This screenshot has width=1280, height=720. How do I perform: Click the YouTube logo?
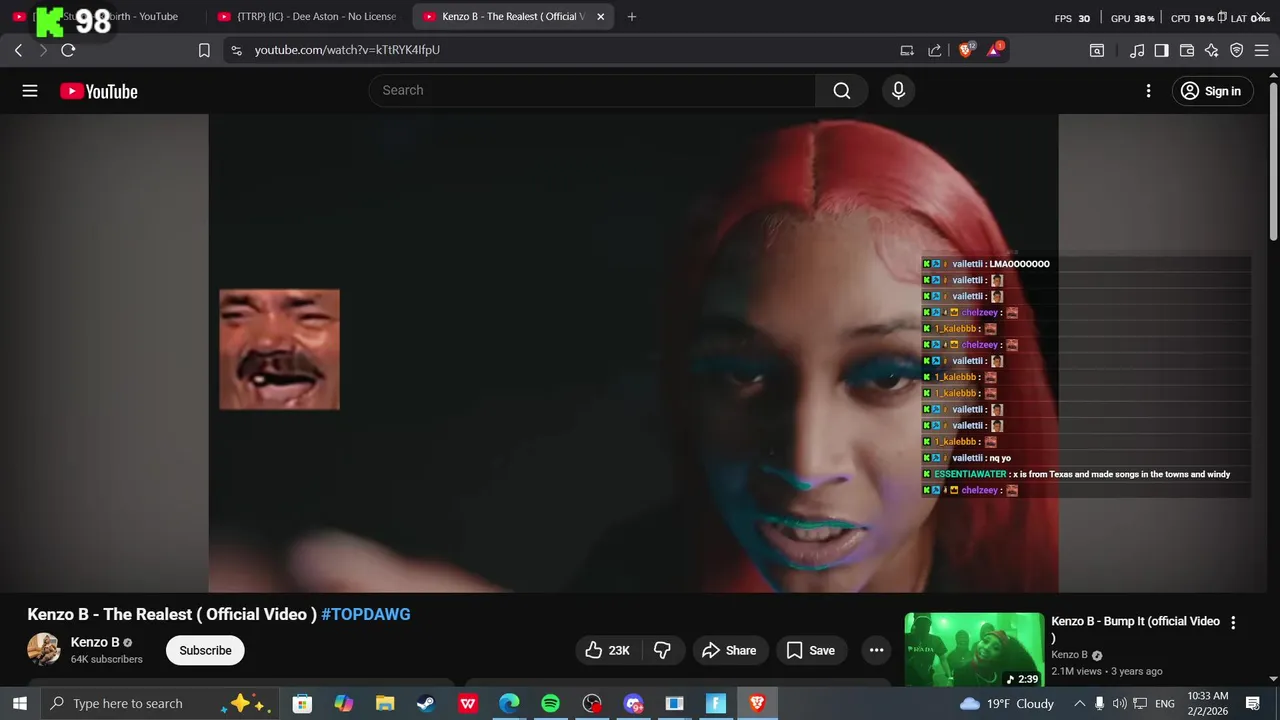(98, 91)
